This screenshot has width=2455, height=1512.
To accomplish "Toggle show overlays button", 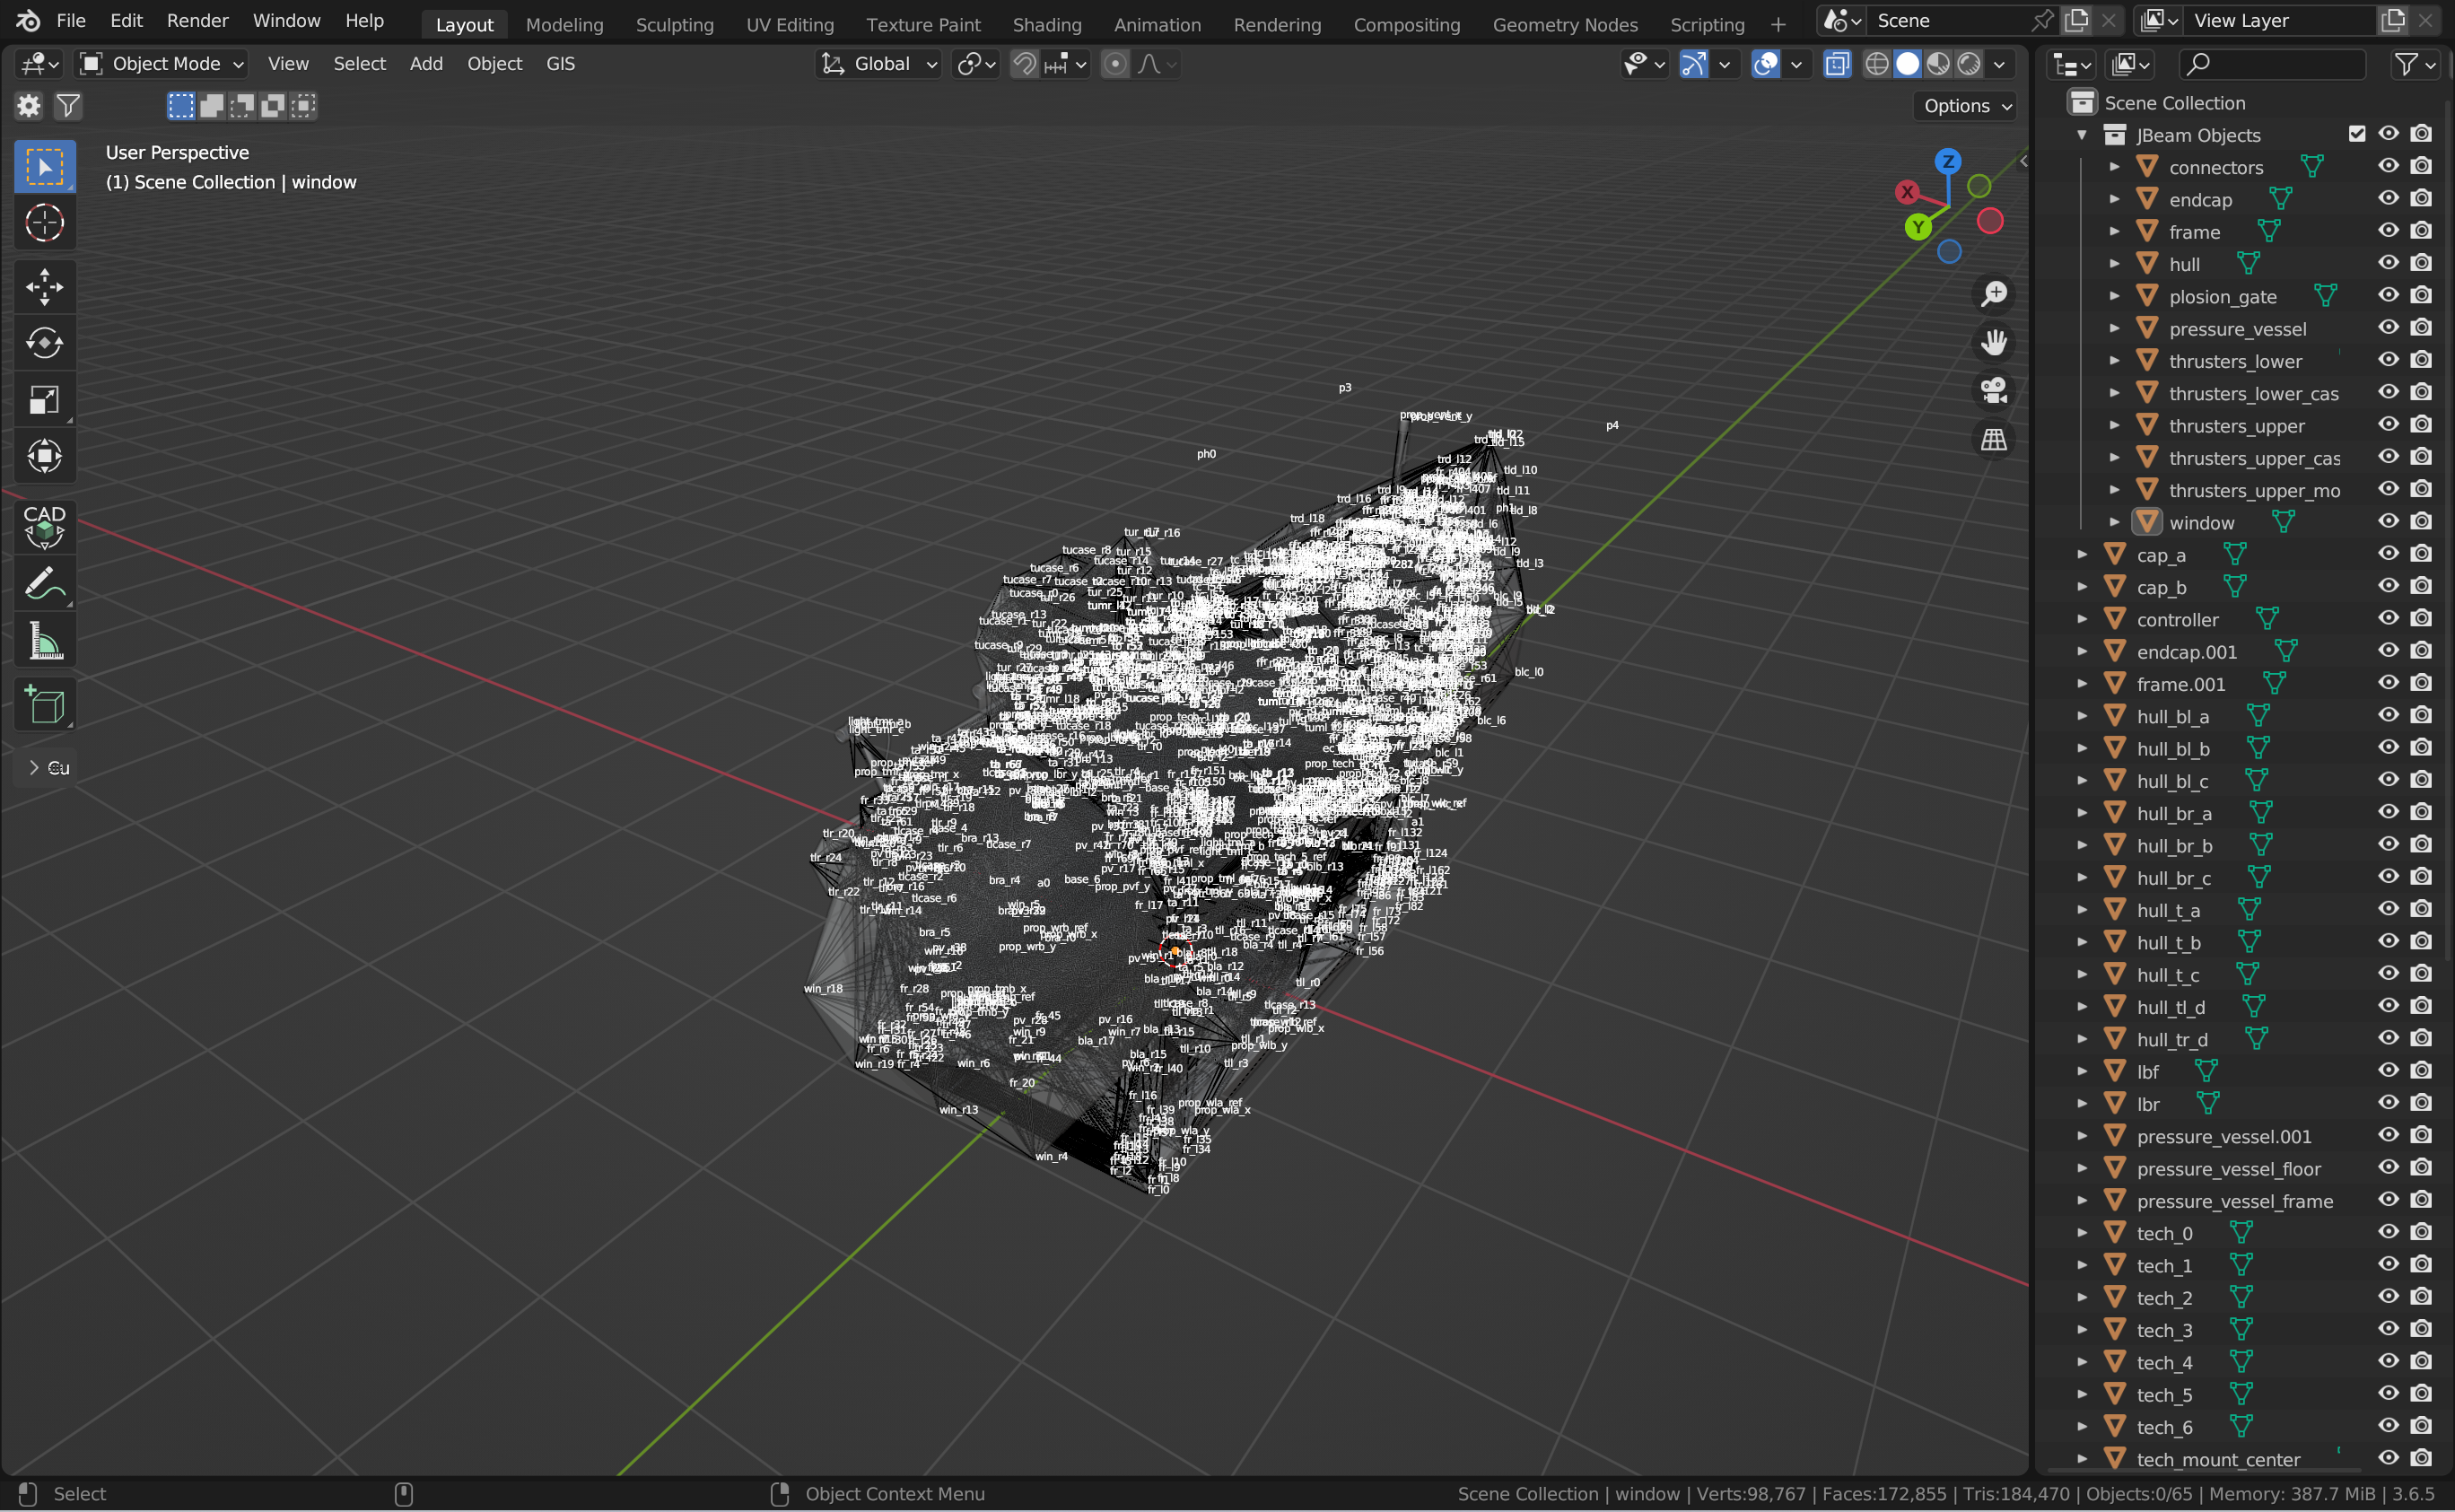I will pos(1766,64).
